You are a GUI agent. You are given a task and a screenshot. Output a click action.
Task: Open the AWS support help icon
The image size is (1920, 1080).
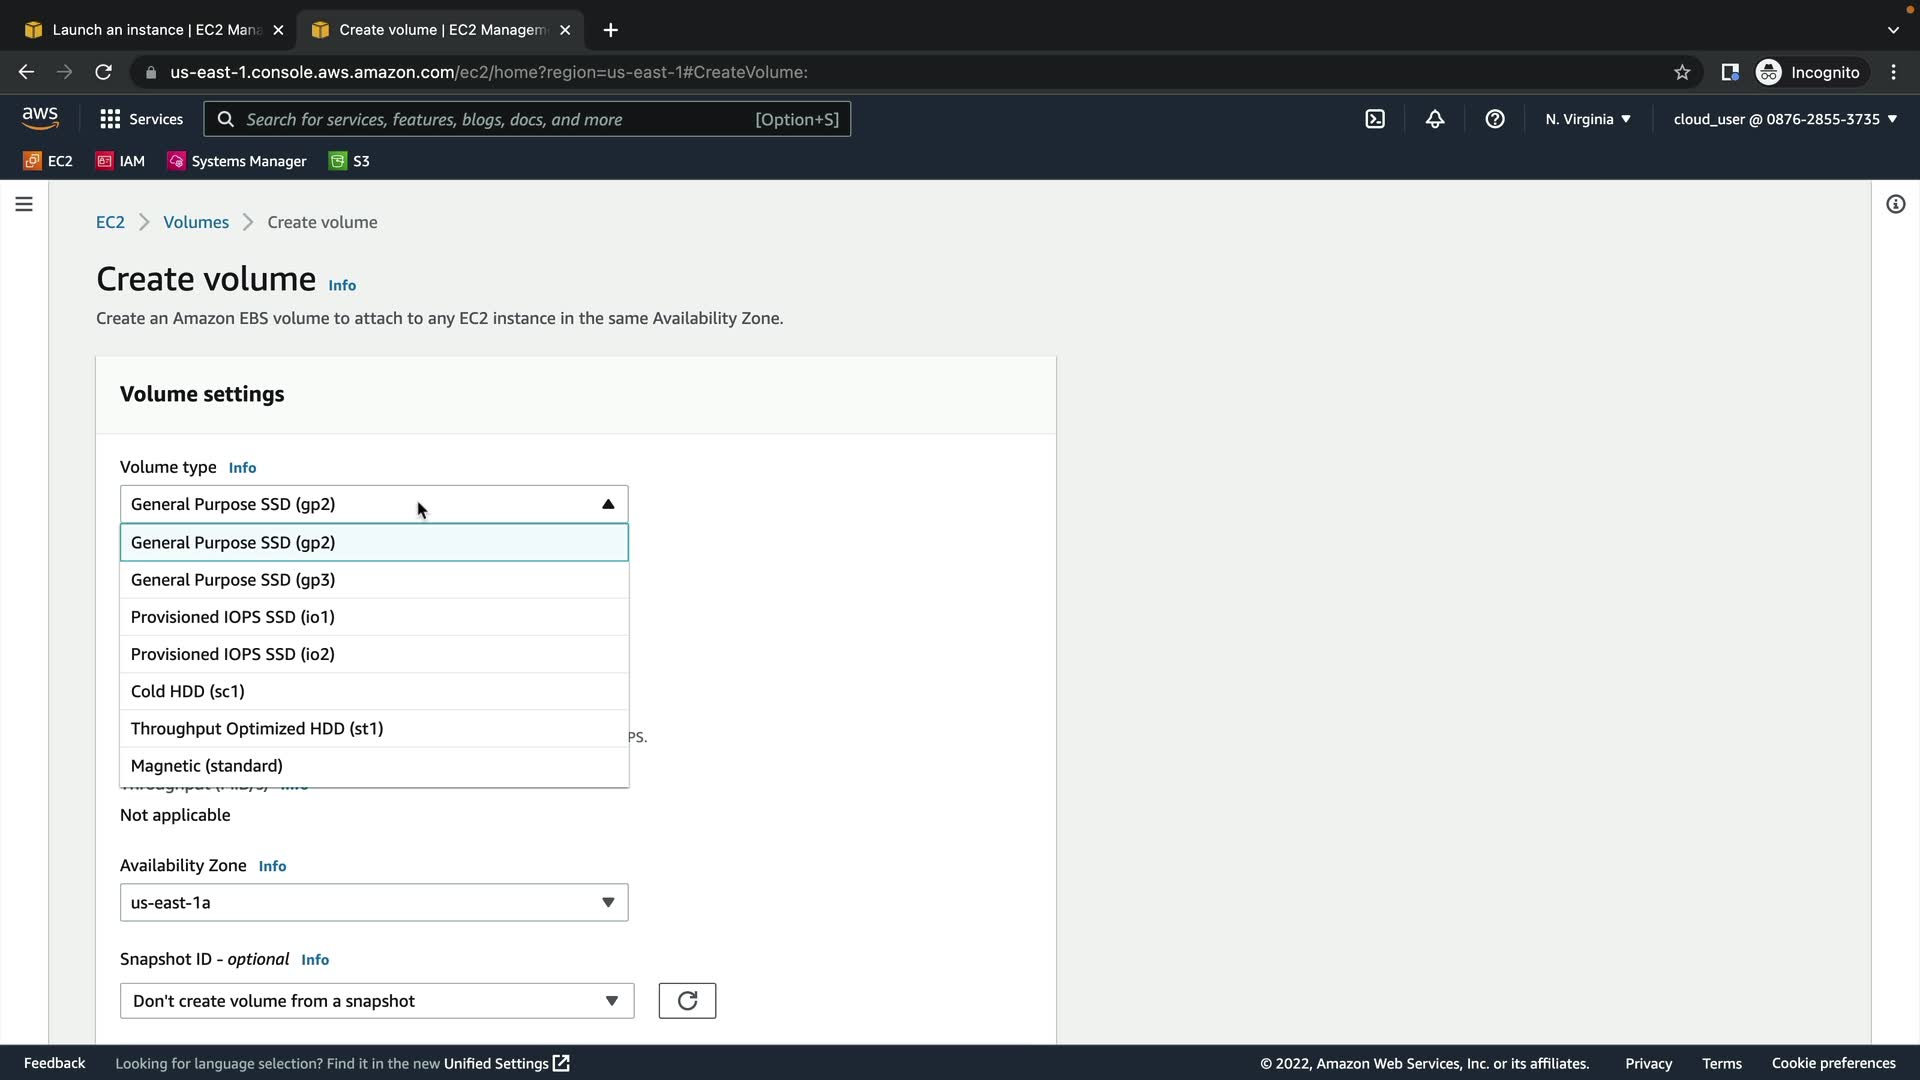pos(1495,119)
